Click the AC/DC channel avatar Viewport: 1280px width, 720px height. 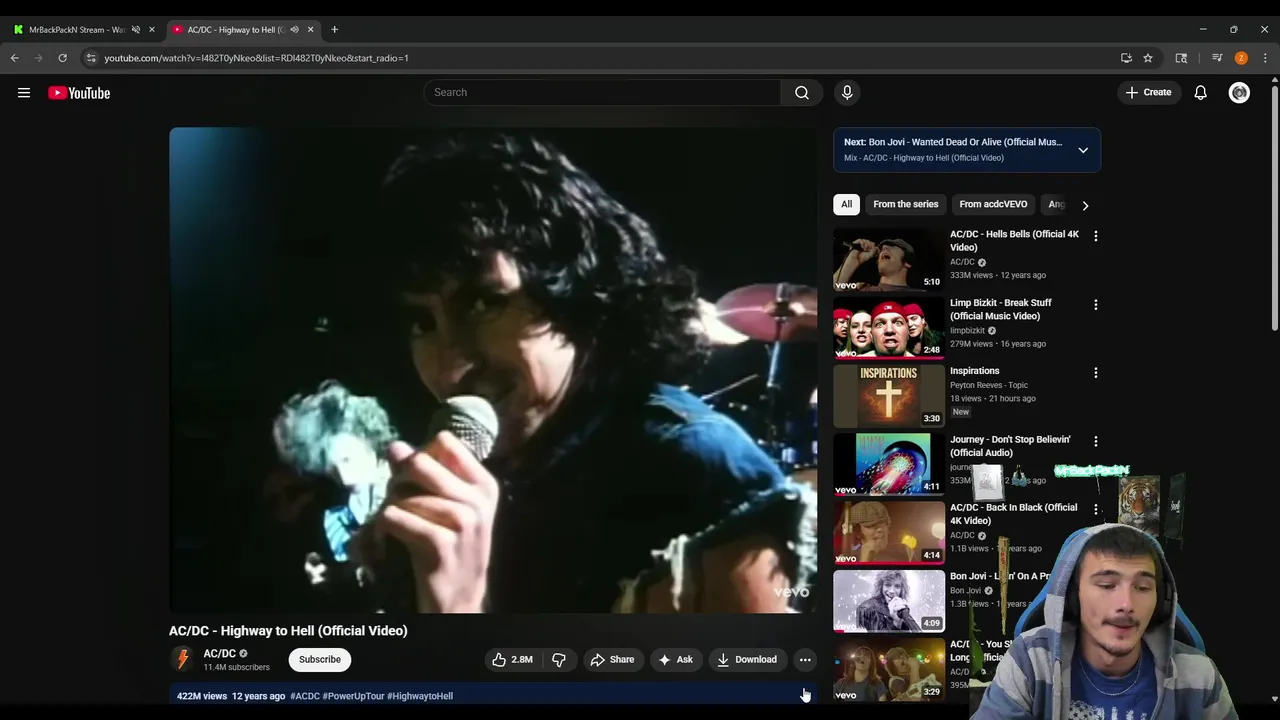tap(182, 659)
